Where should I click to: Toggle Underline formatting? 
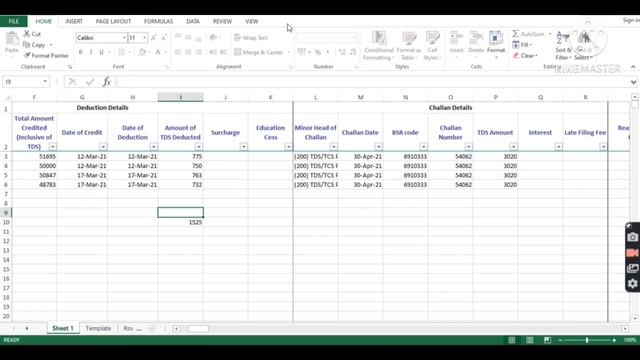[x=101, y=52]
